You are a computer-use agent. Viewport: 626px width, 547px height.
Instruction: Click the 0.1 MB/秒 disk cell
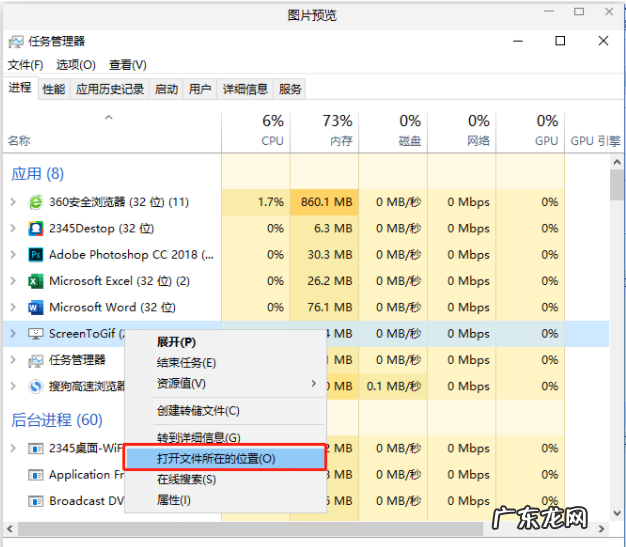[393, 386]
